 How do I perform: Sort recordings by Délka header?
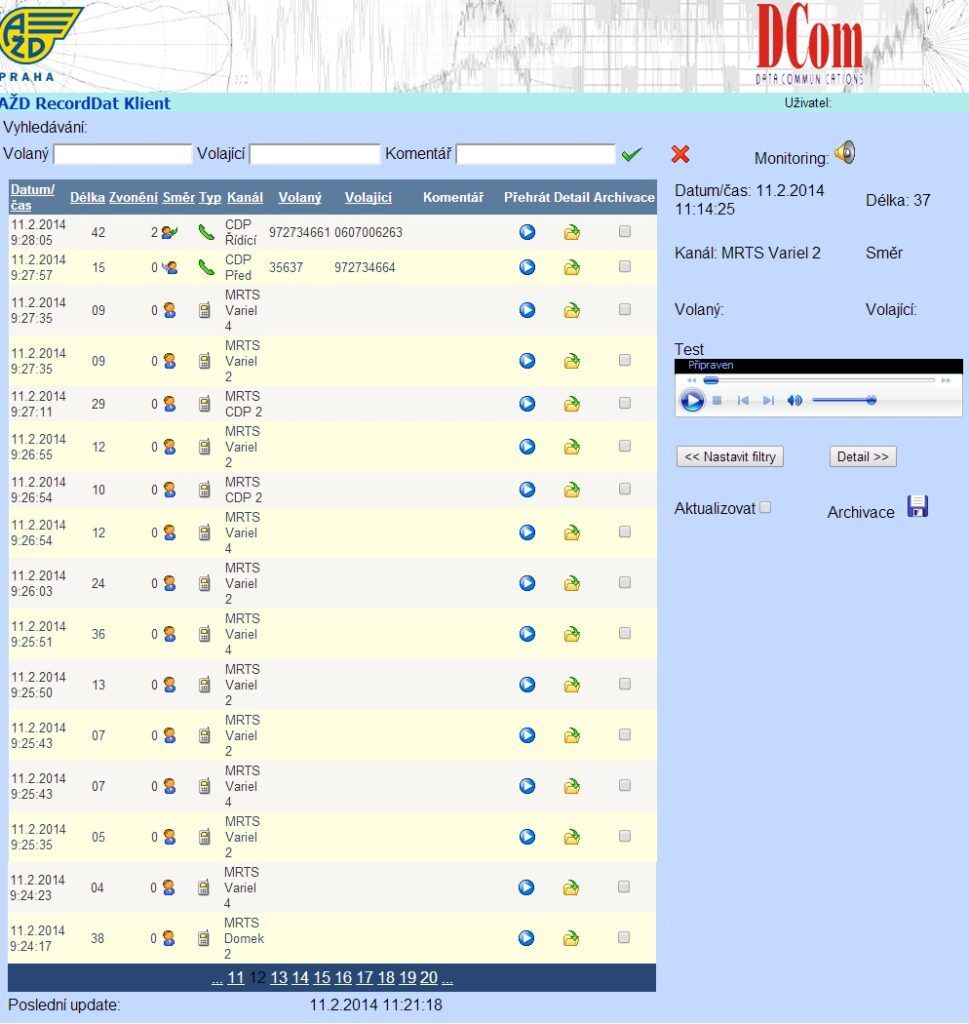87,197
